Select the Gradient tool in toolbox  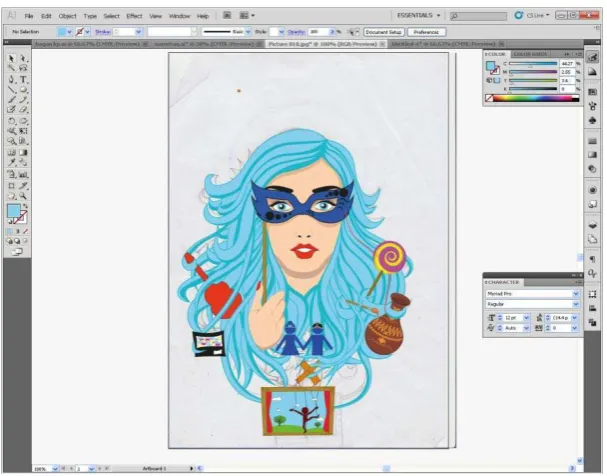point(23,152)
